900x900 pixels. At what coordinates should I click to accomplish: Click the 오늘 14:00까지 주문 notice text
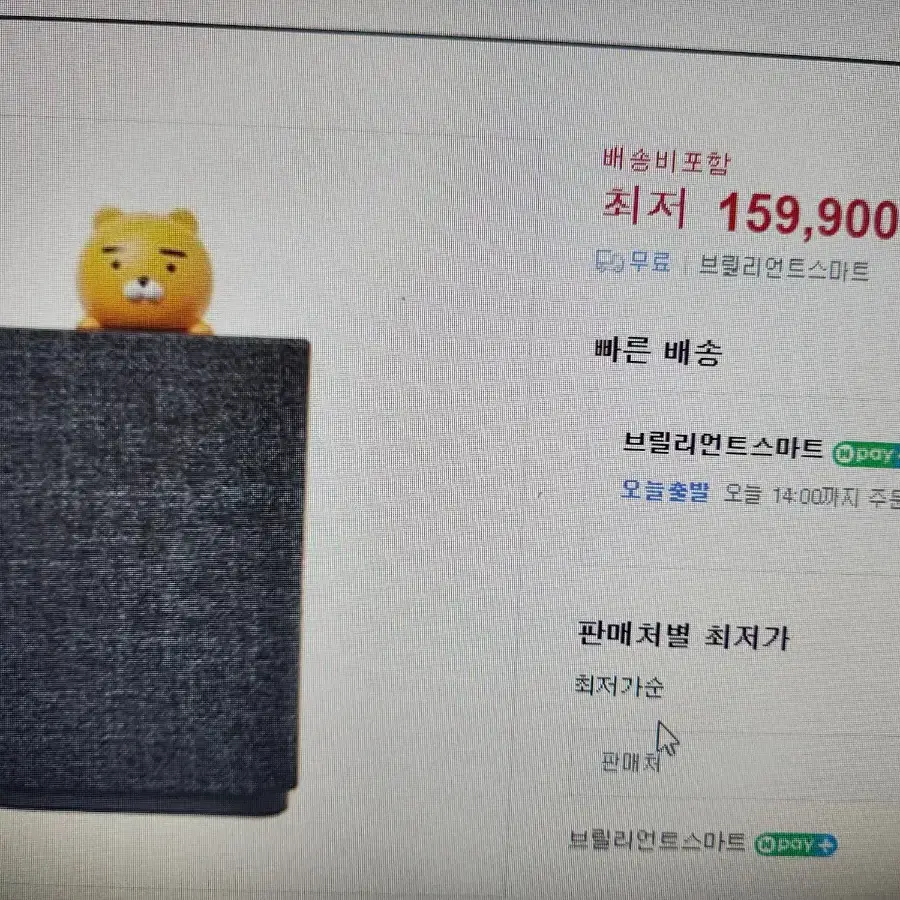click(x=811, y=495)
